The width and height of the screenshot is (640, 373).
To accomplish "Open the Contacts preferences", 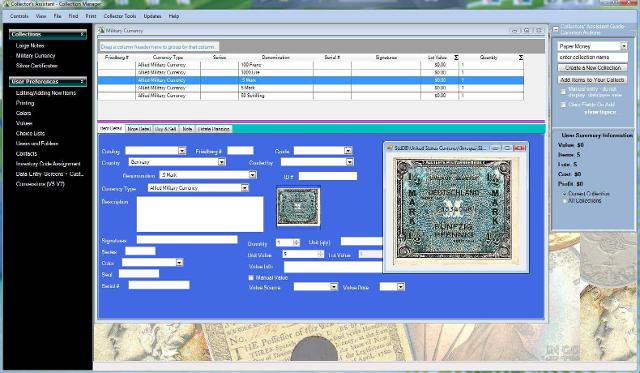I will (x=27, y=154).
